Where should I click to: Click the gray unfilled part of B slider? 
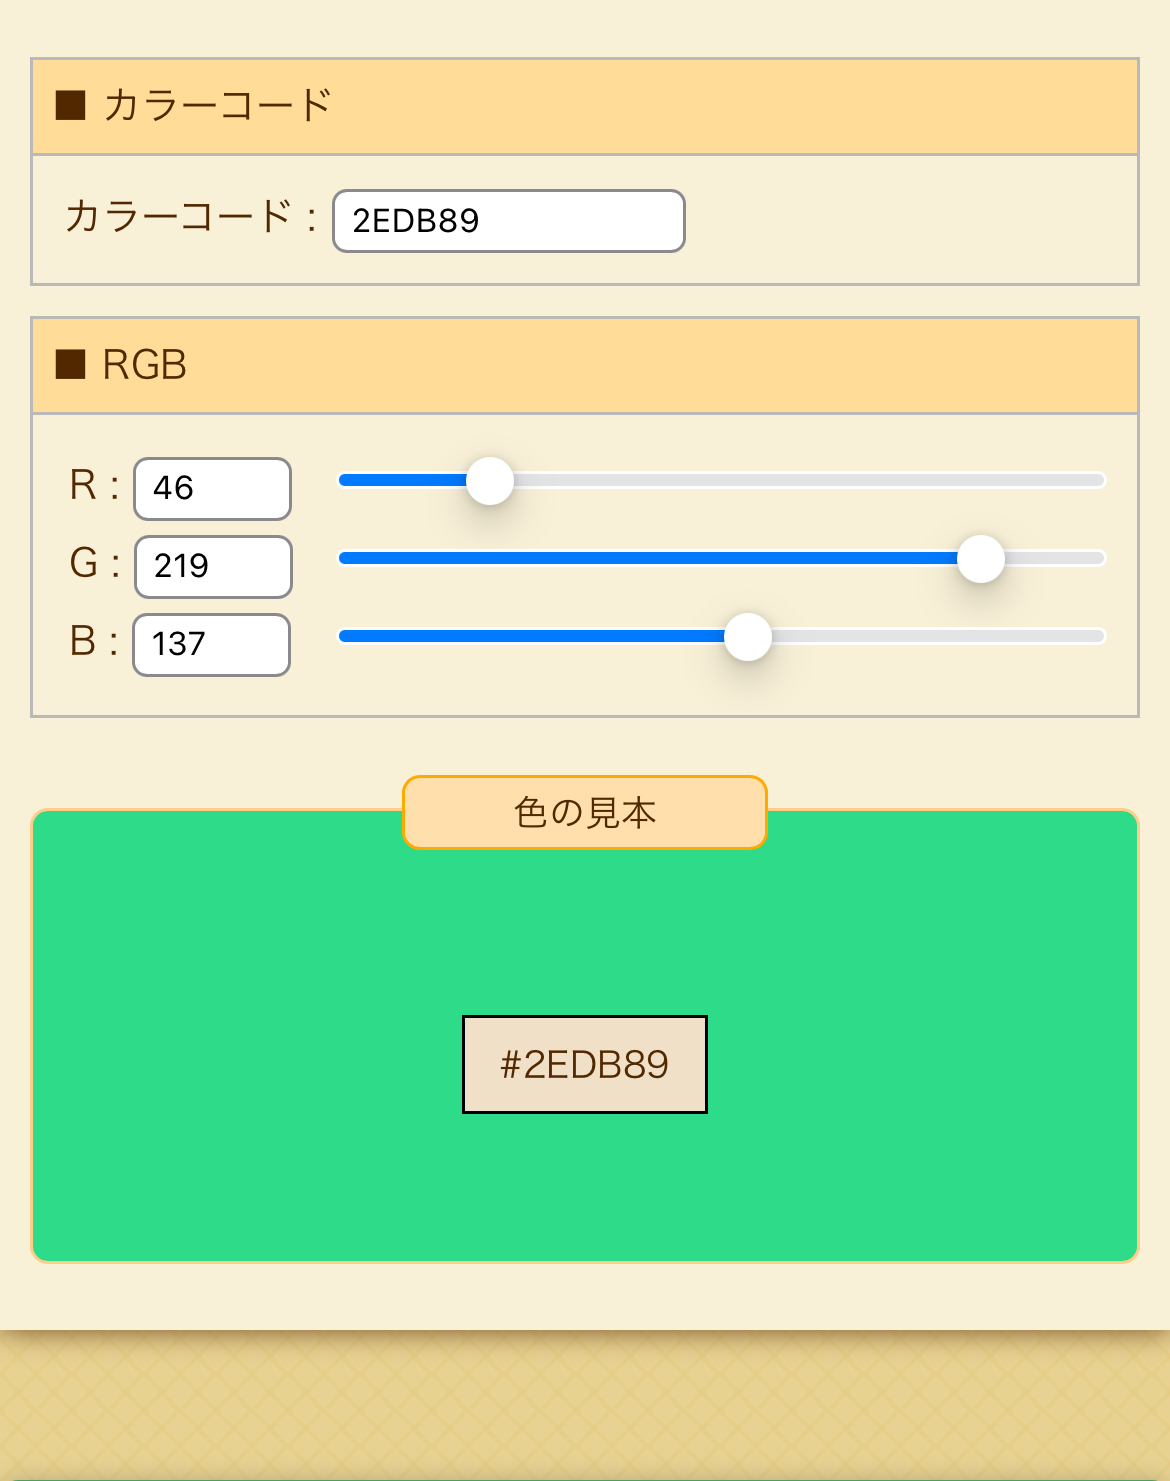coord(930,636)
